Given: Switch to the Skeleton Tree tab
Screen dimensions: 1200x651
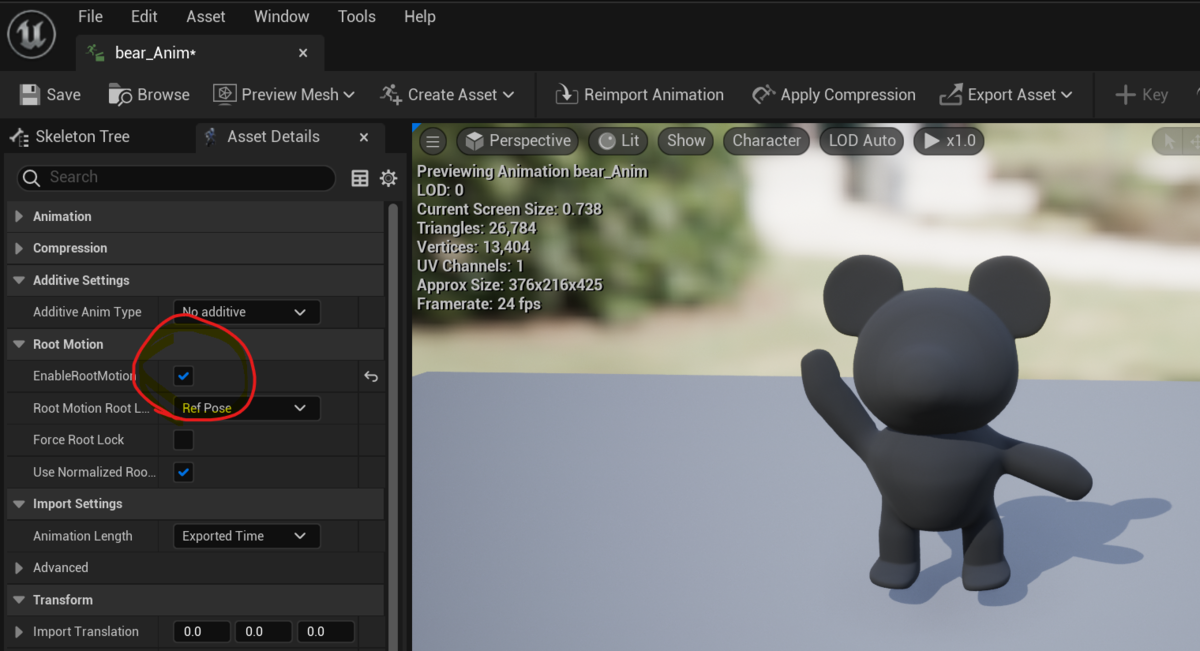Looking at the screenshot, I should (x=70, y=137).
